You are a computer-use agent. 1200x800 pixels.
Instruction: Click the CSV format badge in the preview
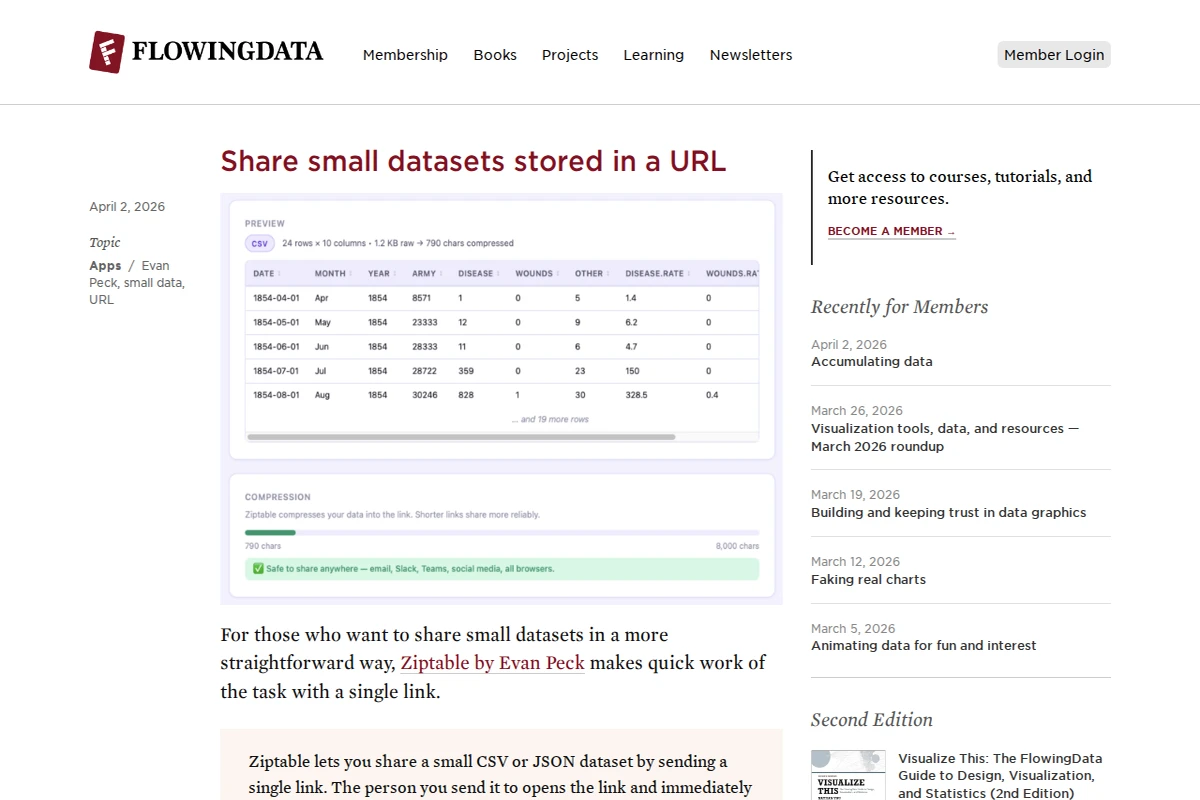click(260, 243)
